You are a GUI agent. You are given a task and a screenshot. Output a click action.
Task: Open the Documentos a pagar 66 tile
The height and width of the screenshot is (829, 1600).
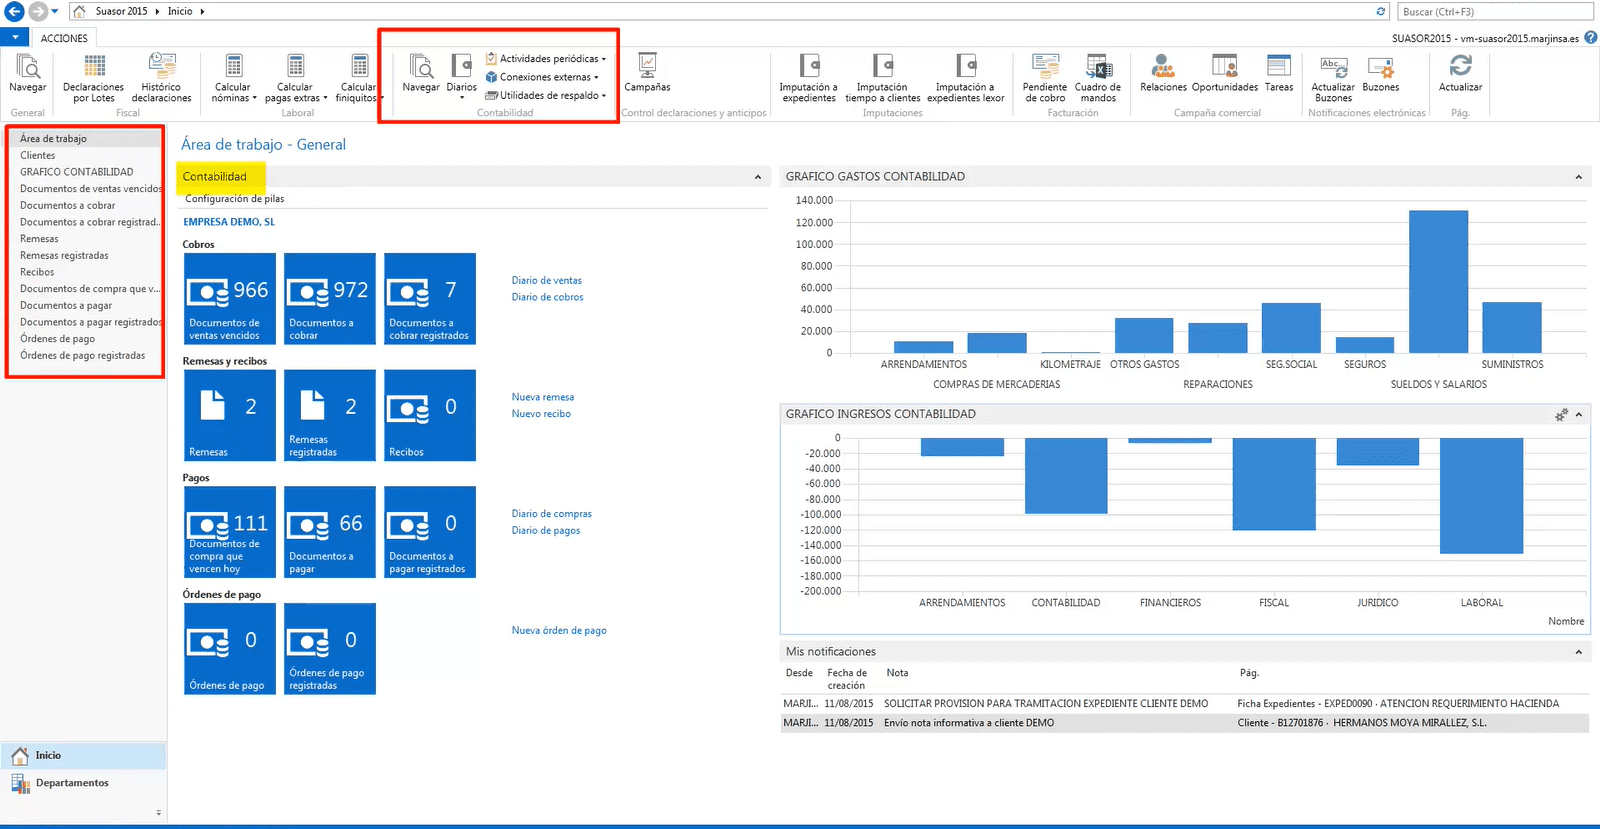pyautogui.click(x=330, y=532)
